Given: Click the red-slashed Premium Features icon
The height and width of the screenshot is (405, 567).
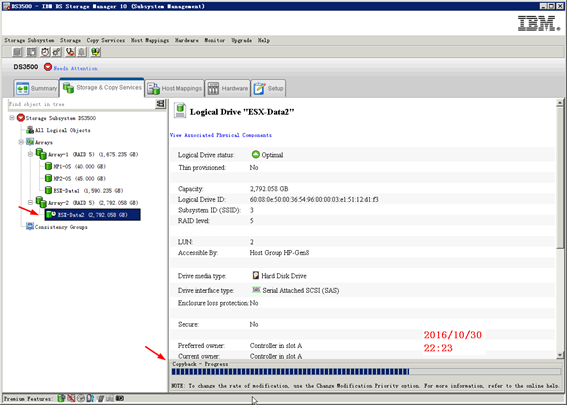Looking at the screenshot, I should [x=71, y=398].
